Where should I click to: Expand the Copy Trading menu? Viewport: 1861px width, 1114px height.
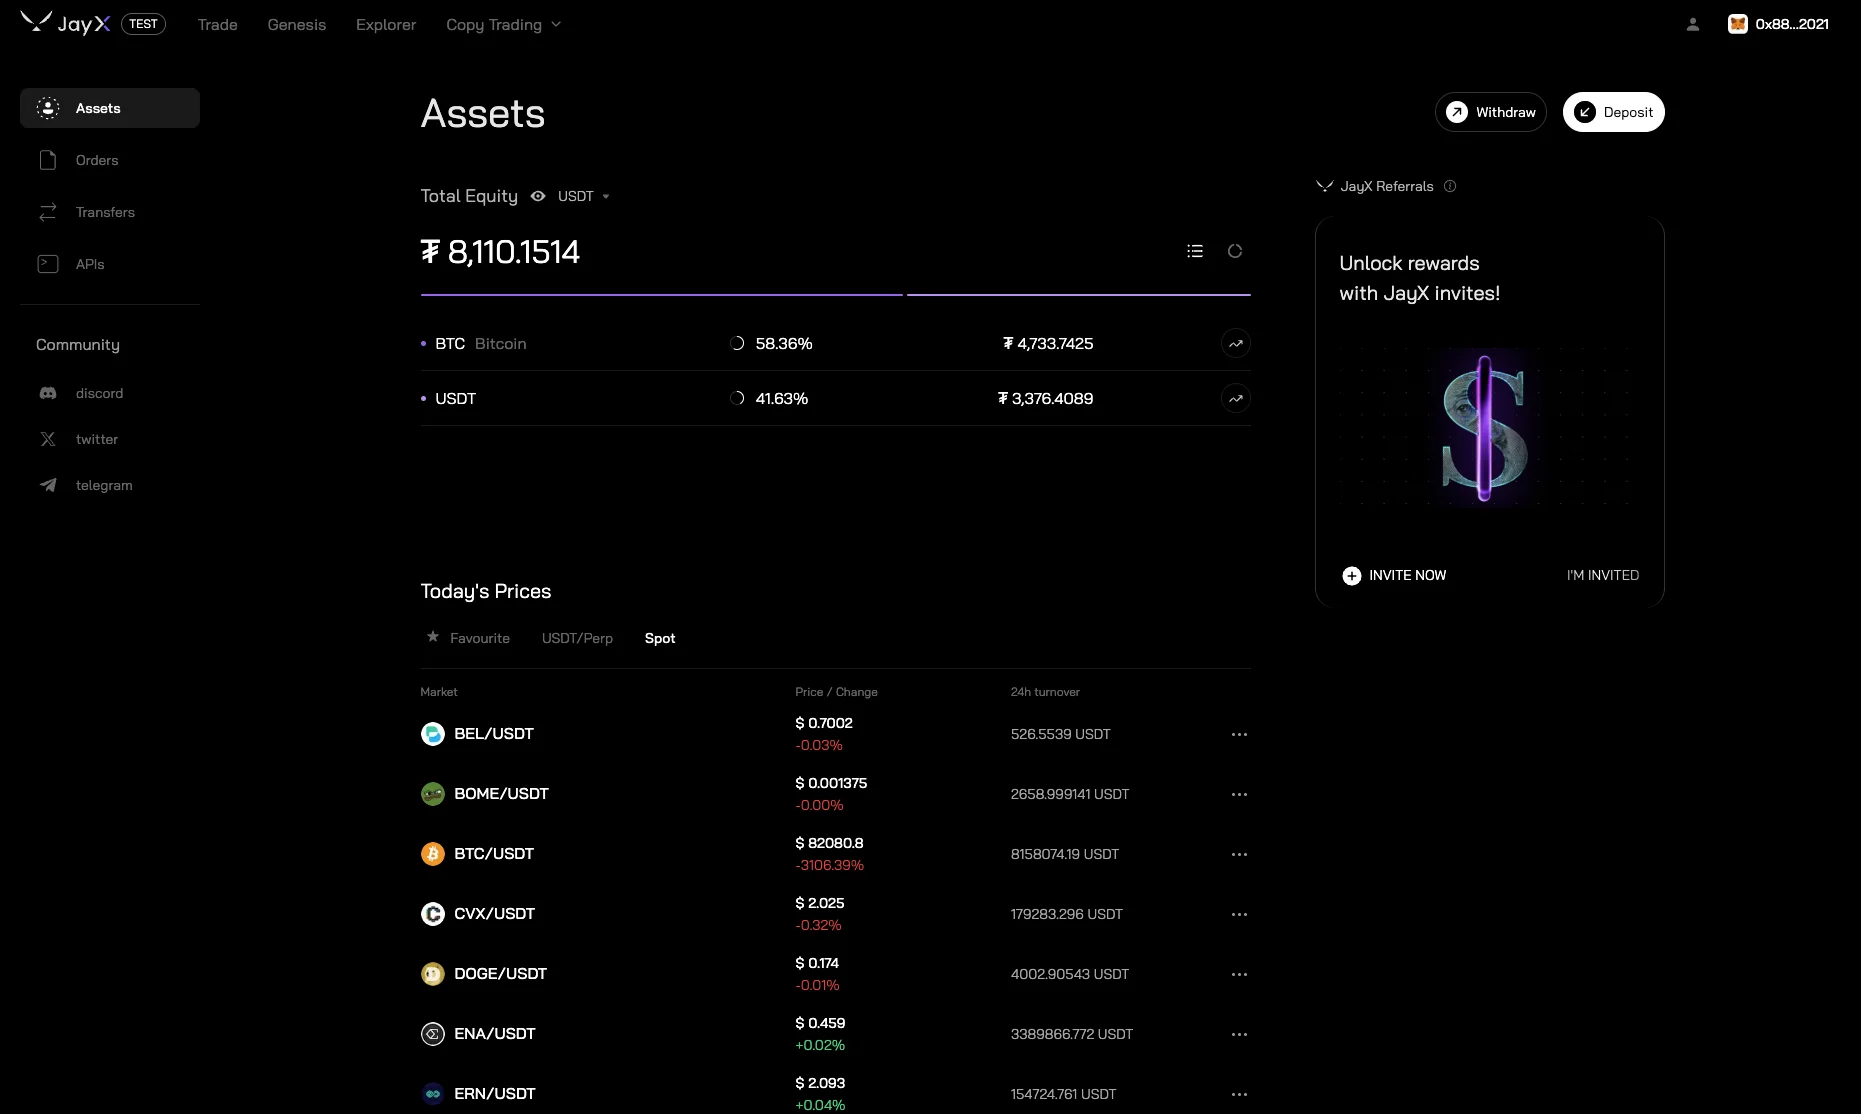click(x=503, y=24)
